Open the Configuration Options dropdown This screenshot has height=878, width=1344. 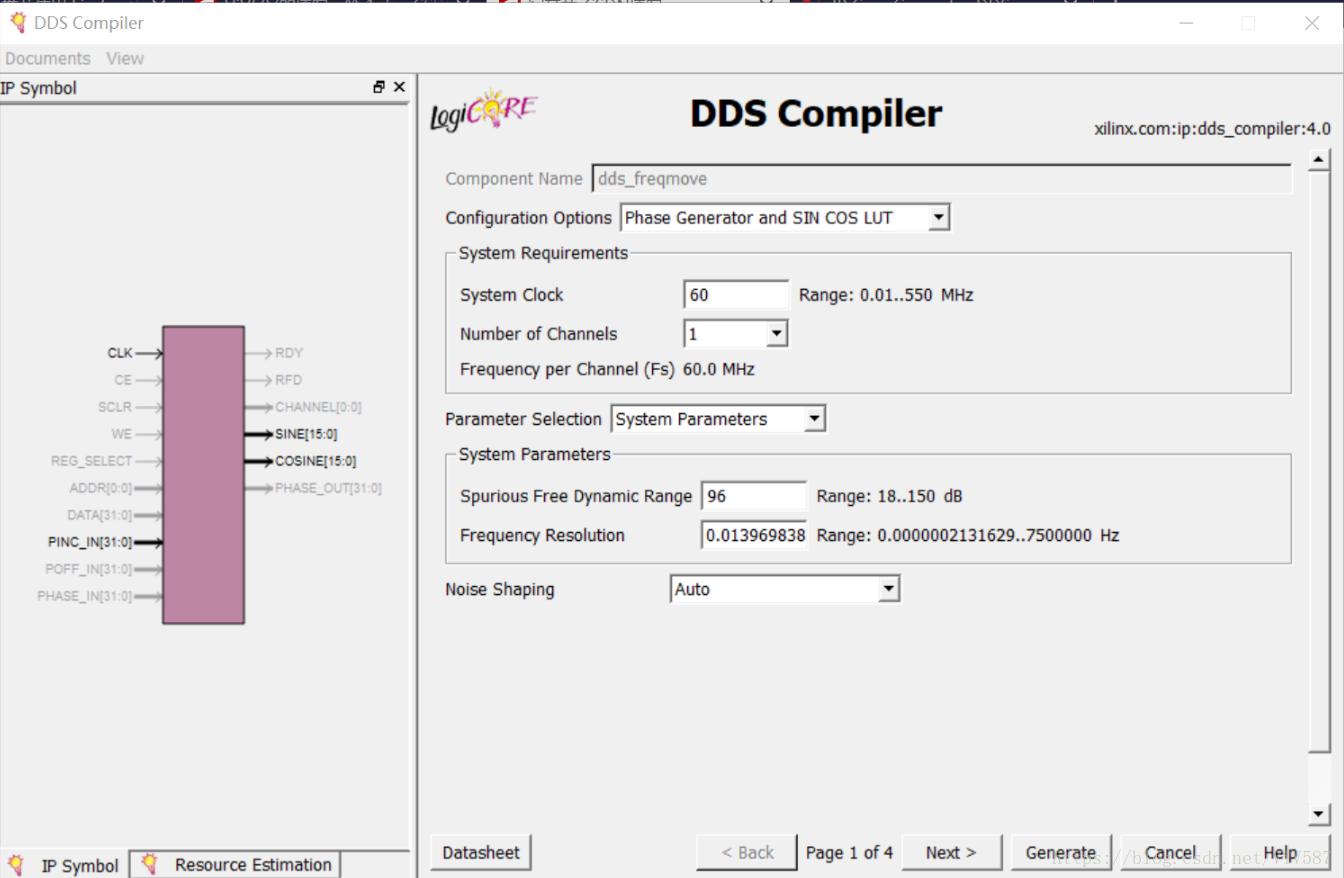pyautogui.click(x=938, y=217)
